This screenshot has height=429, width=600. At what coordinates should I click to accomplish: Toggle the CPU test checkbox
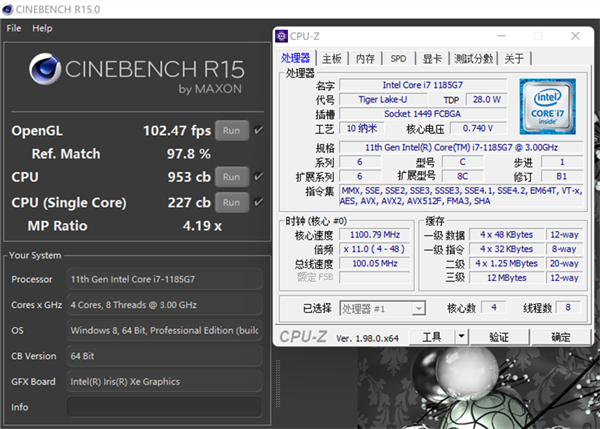258,177
